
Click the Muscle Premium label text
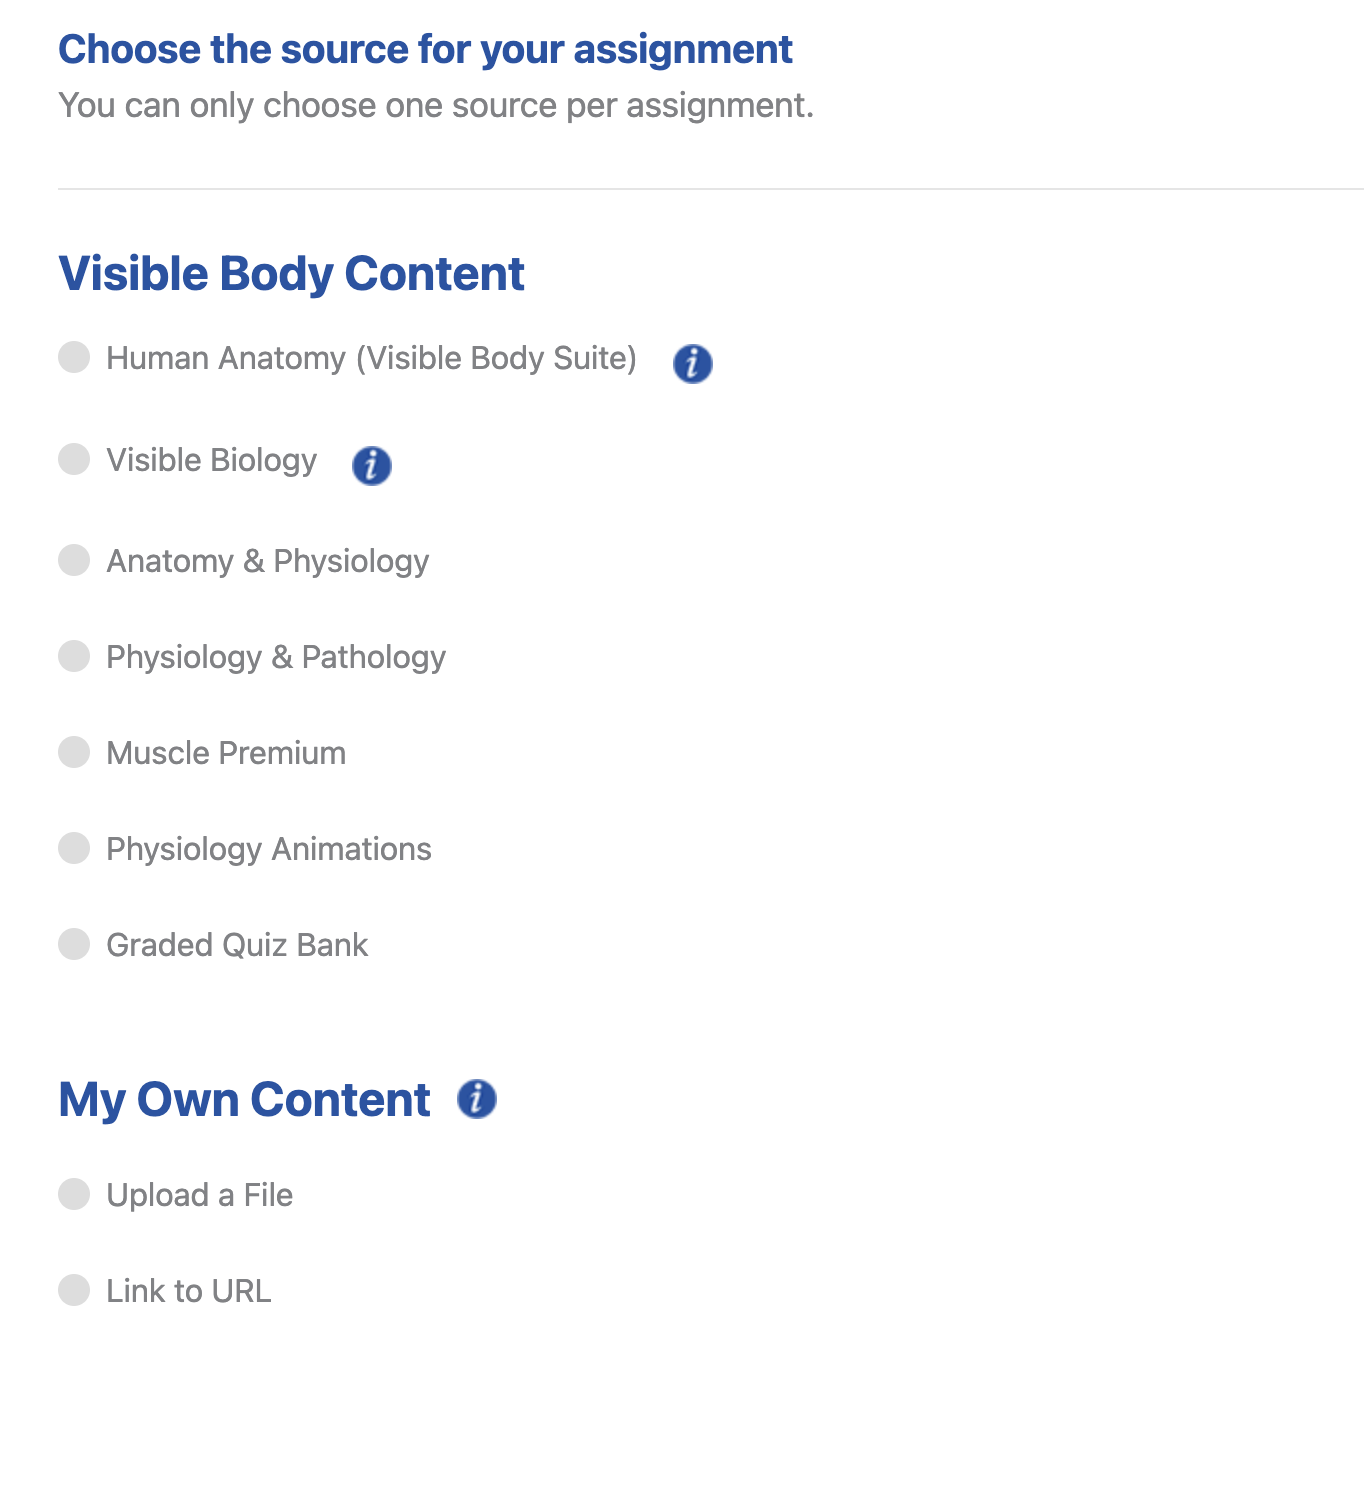(x=225, y=753)
